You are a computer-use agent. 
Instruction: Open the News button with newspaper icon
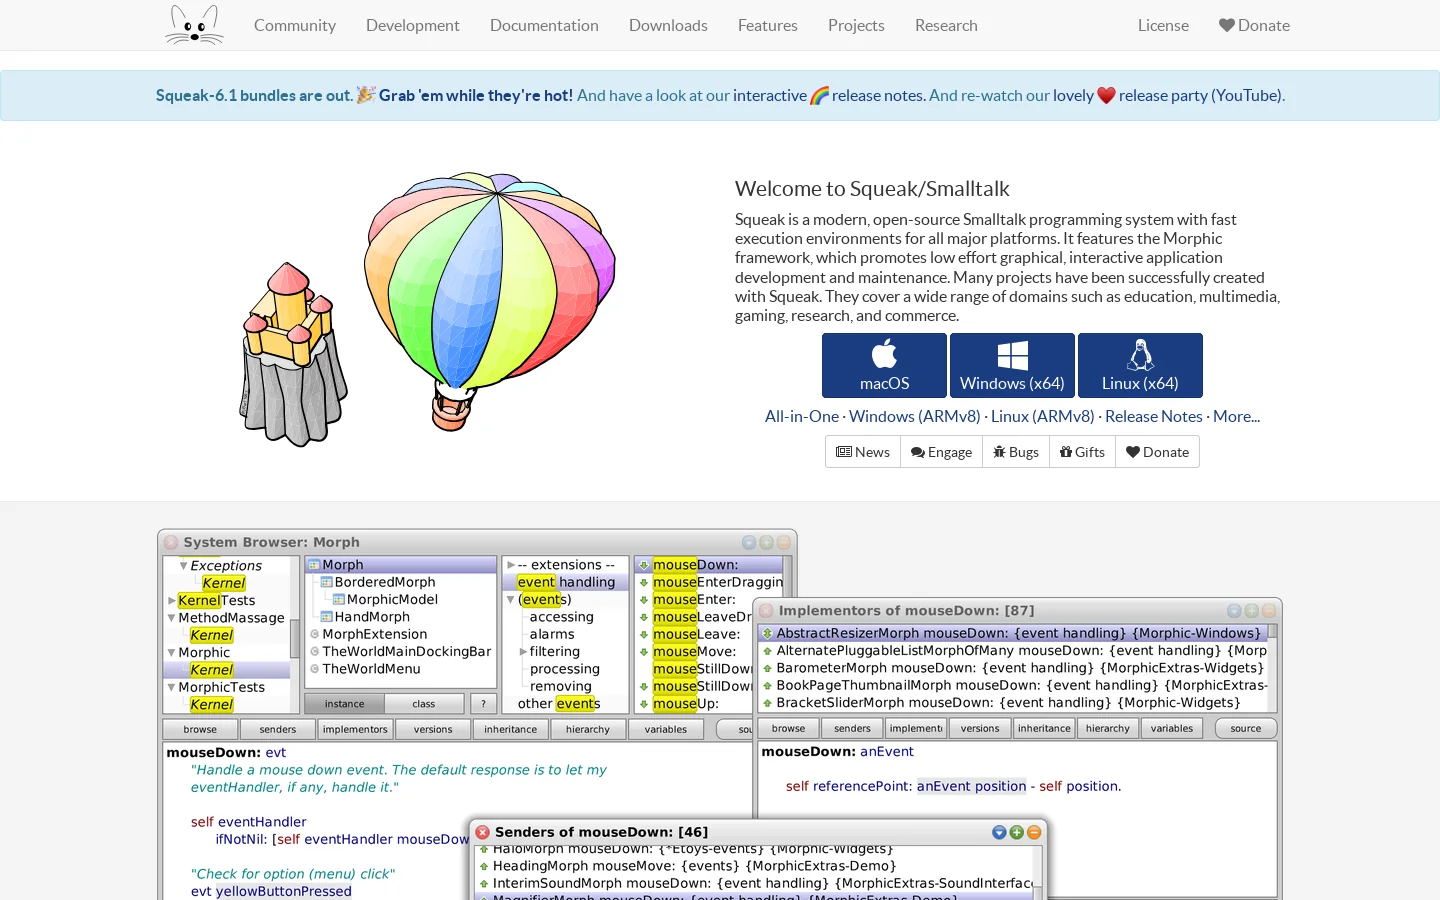pyautogui.click(x=863, y=452)
